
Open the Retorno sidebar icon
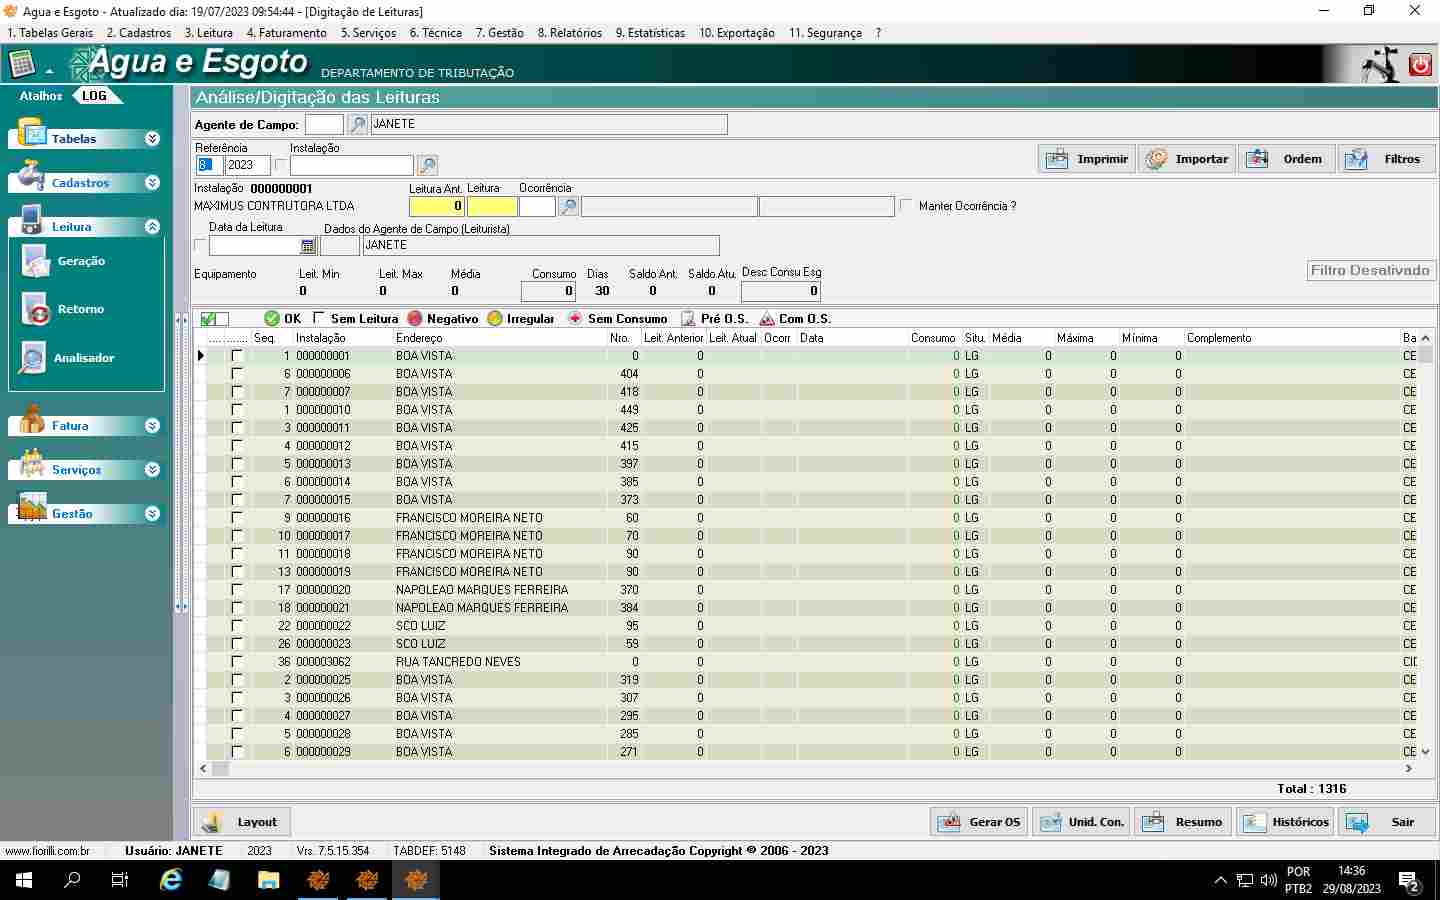pyautogui.click(x=36, y=310)
